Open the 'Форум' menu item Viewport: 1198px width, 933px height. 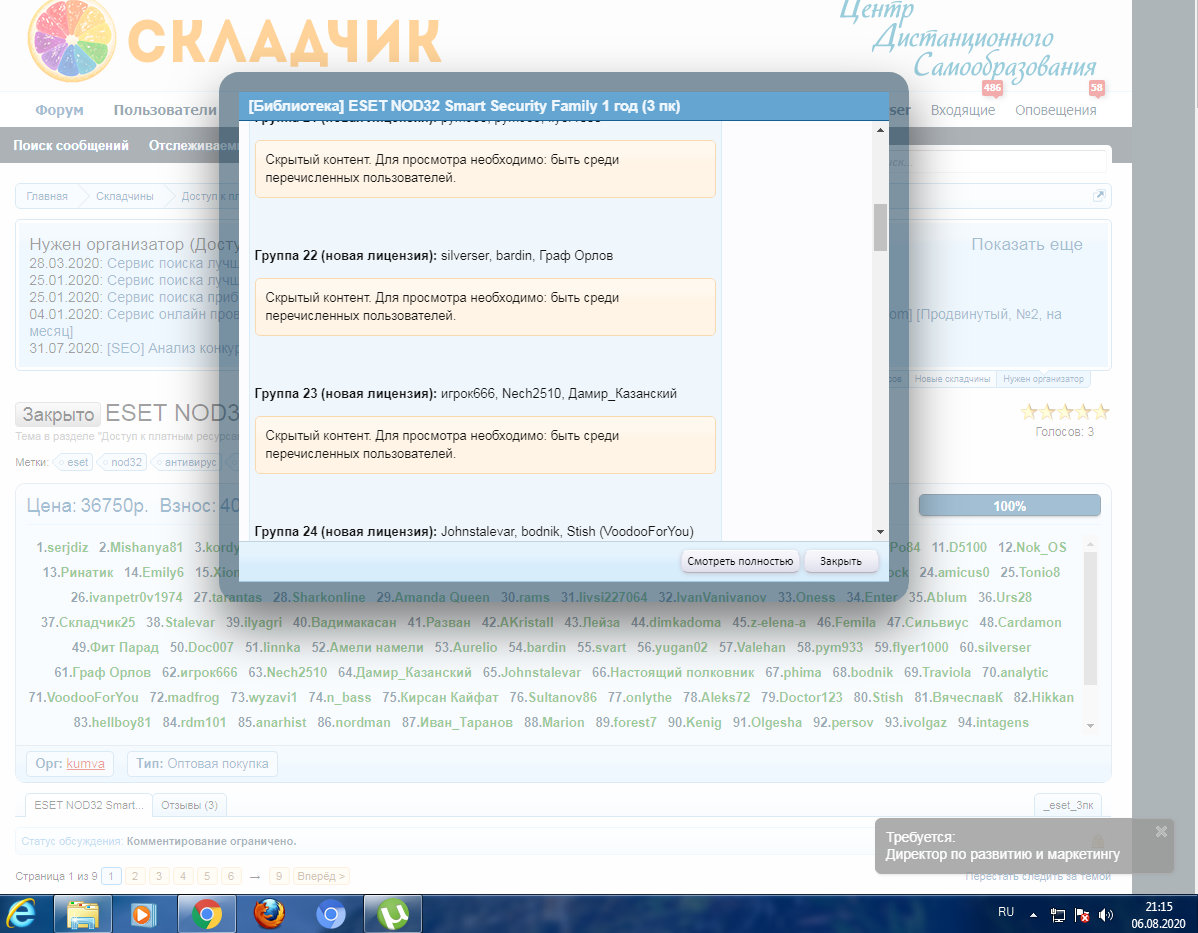pos(59,110)
